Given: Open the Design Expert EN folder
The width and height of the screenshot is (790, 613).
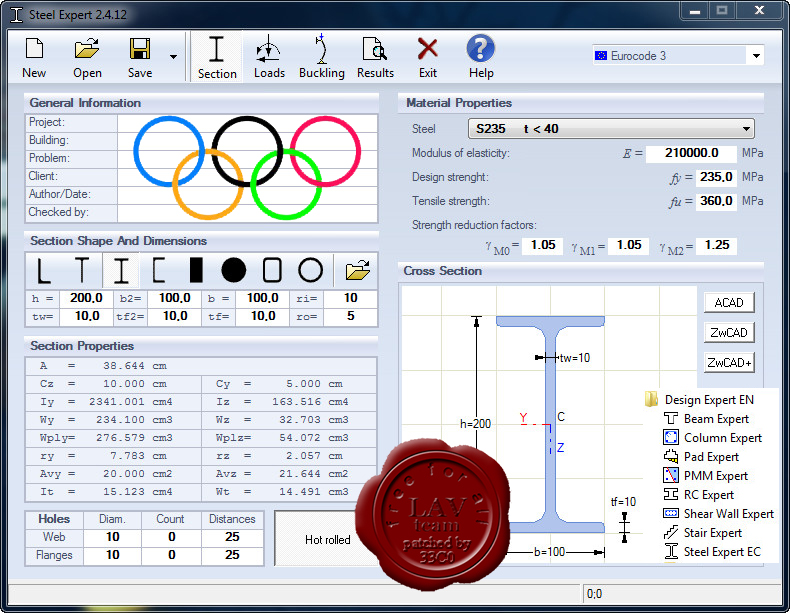Looking at the screenshot, I should click(x=699, y=399).
